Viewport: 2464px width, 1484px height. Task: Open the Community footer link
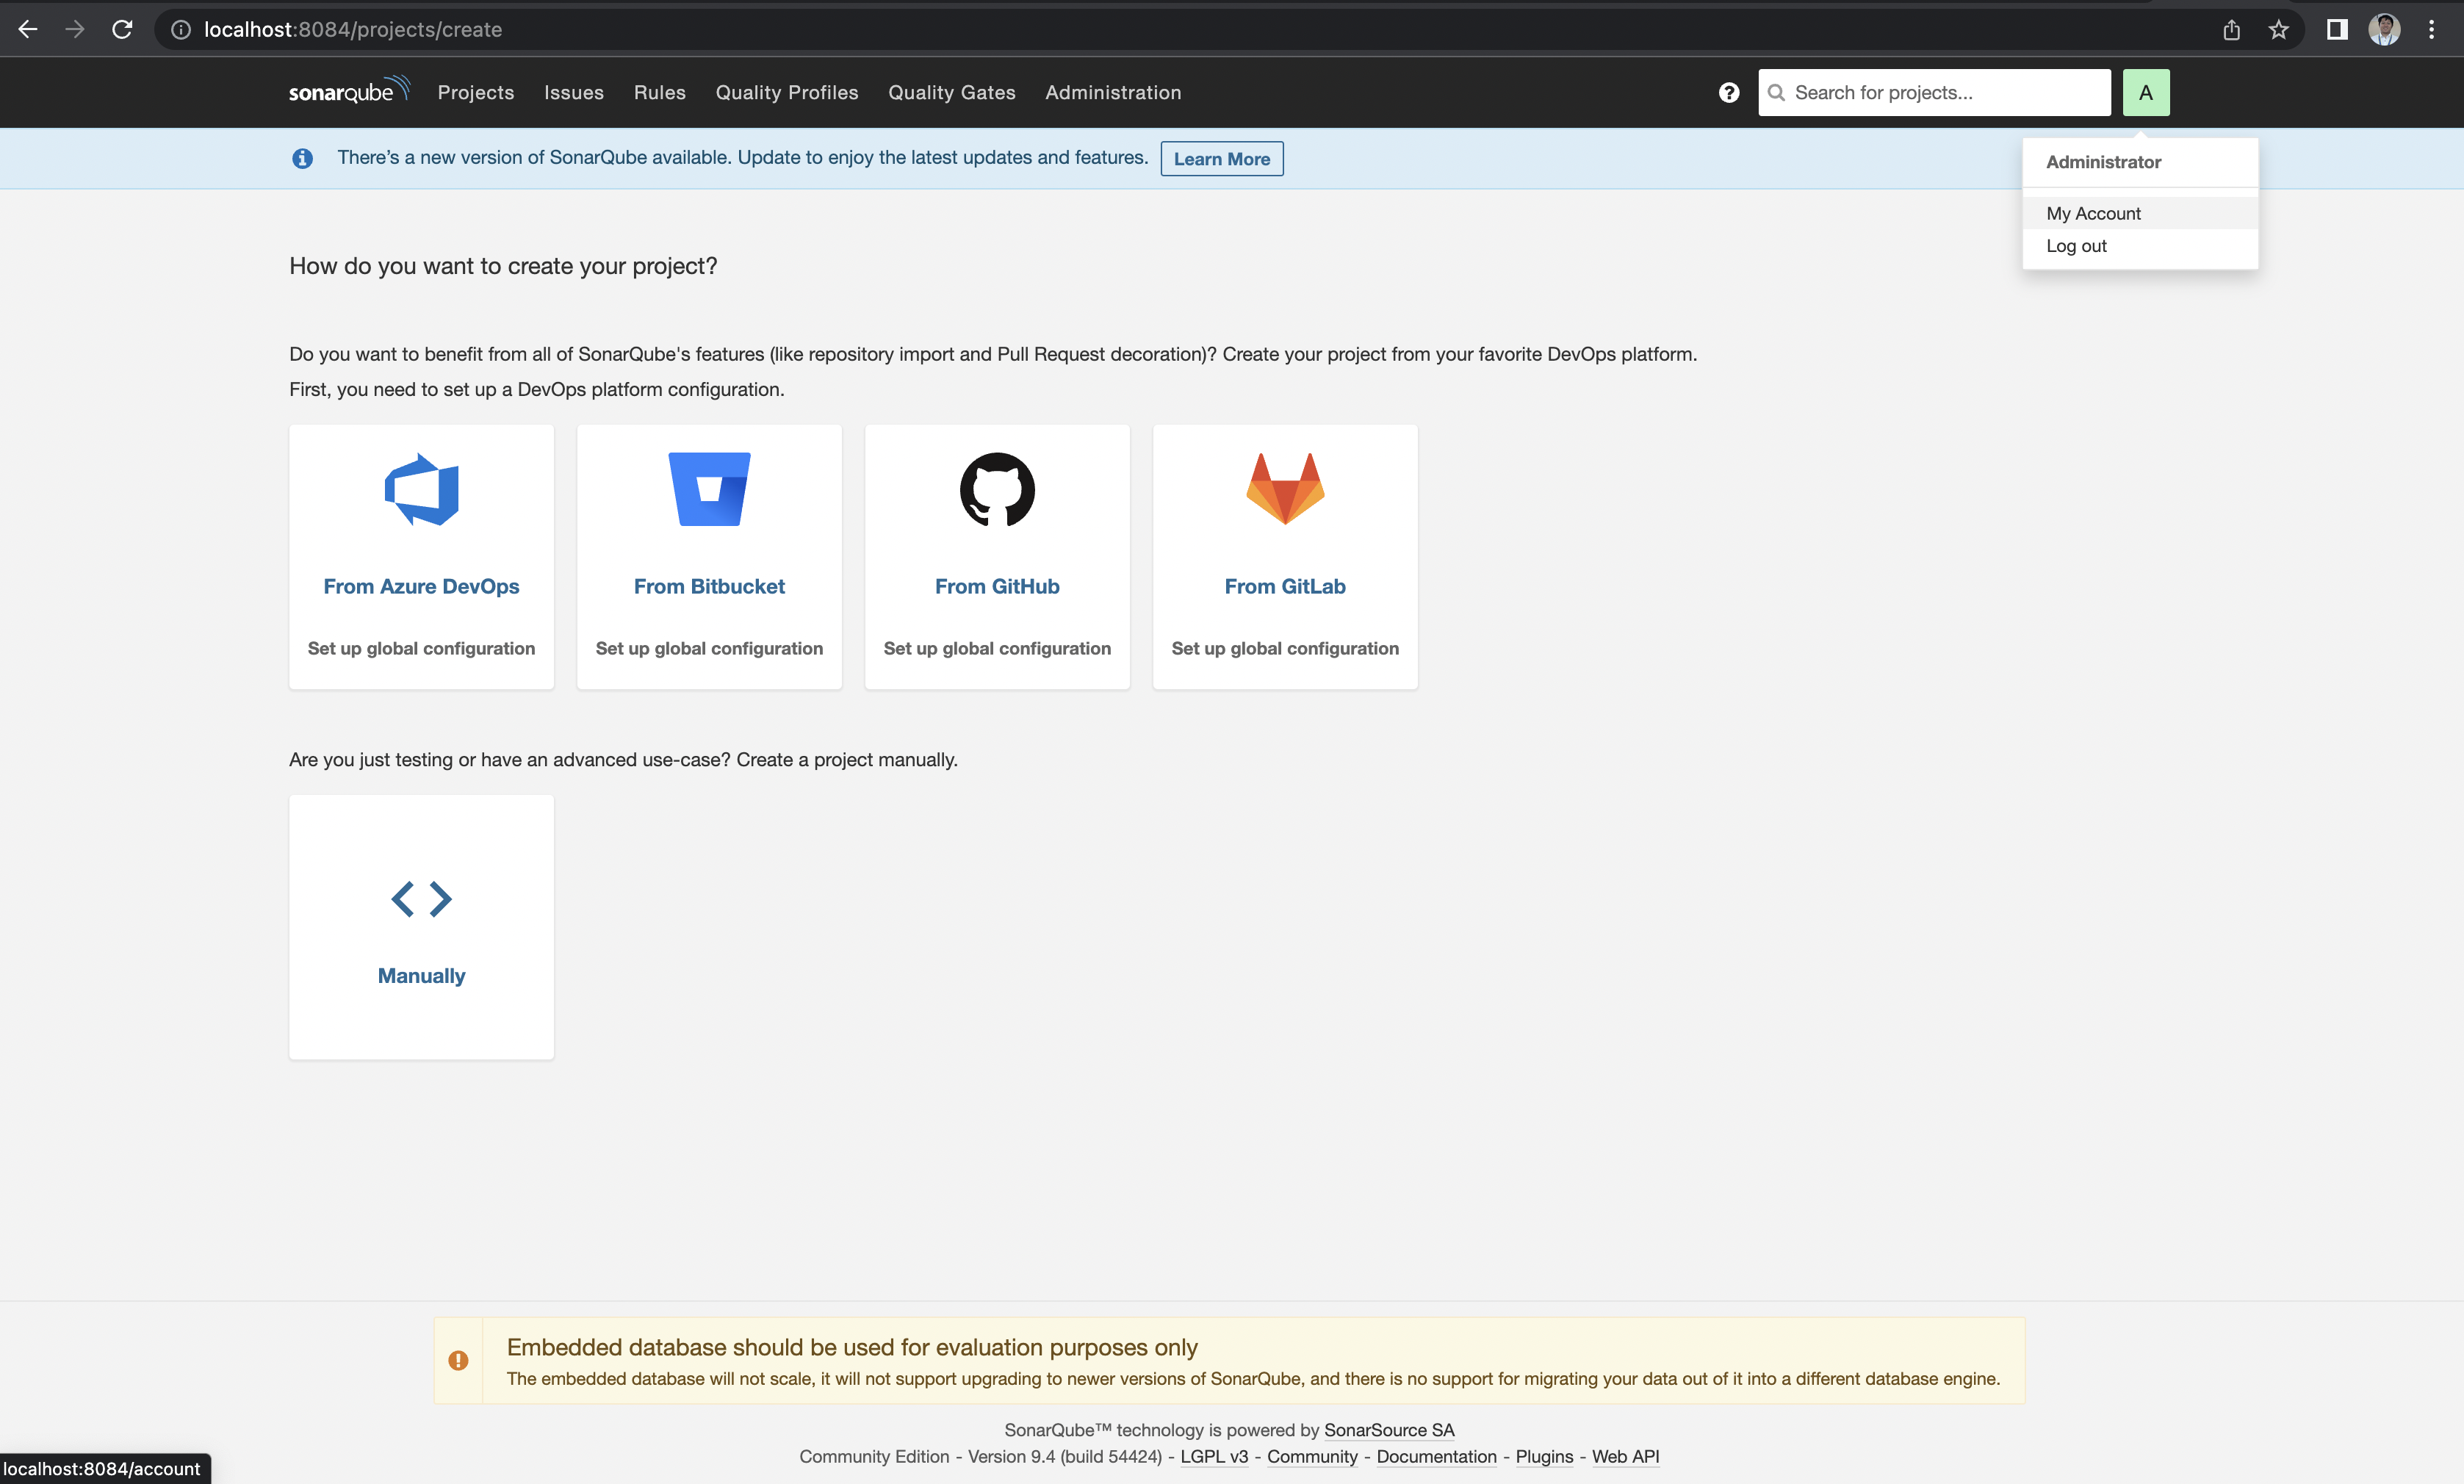point(1312,1456)
